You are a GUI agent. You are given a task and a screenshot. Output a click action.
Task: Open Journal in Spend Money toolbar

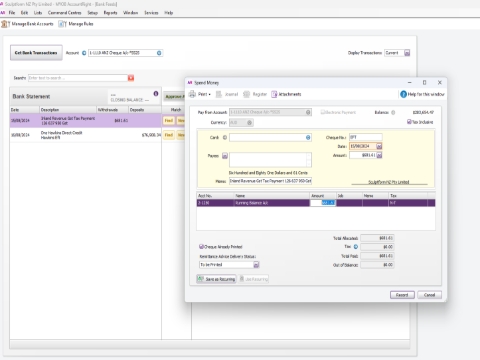(227, 94)
